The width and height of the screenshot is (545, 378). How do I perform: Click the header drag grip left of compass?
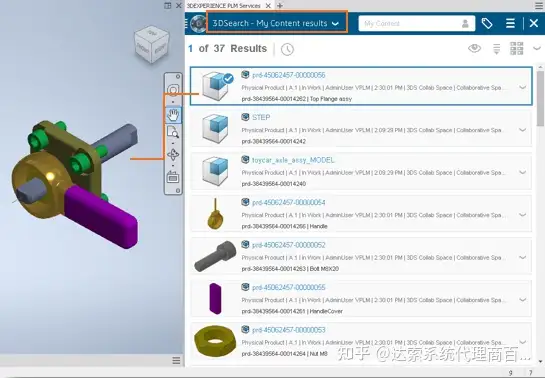[x=187, y=24]
